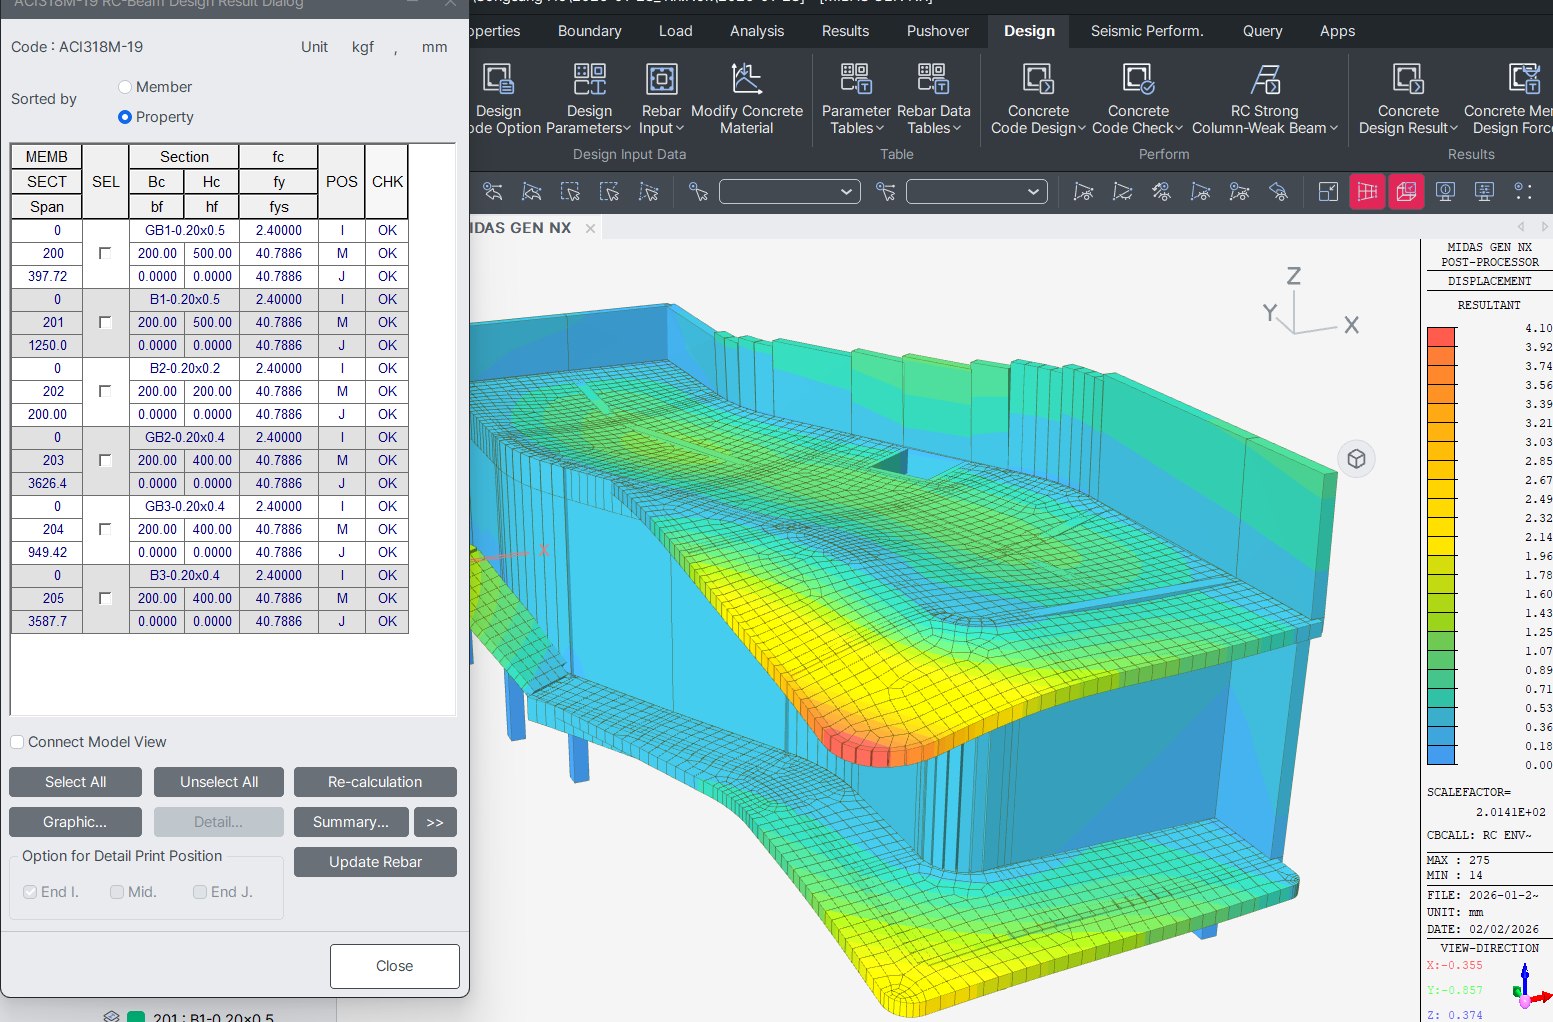Screen dimensions: 1553x1022
Task: Expand Rebar Input dropdown arrow
Action: (680, 128)
